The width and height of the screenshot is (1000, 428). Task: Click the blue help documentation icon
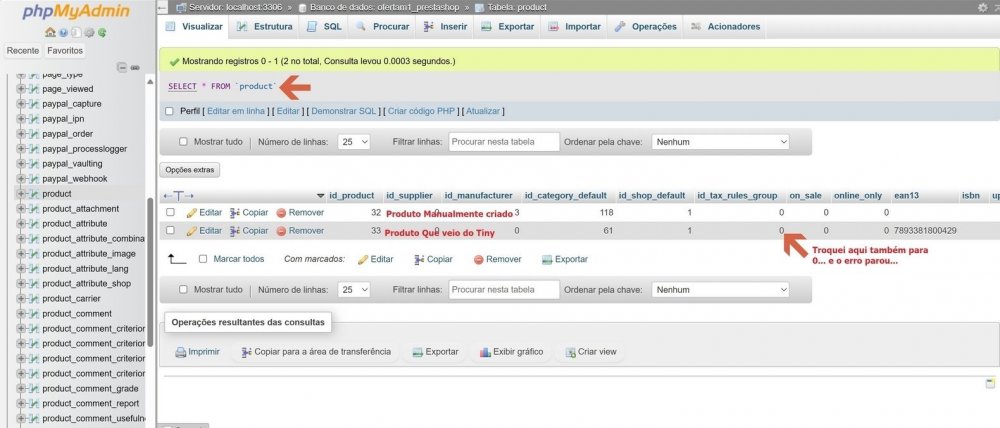pos(63,32)
